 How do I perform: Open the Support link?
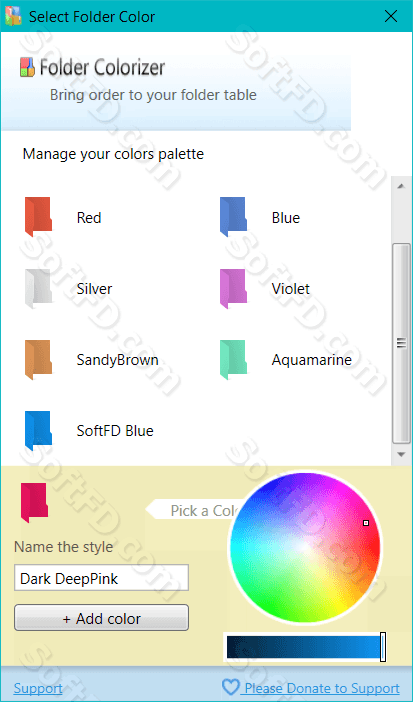38,688
